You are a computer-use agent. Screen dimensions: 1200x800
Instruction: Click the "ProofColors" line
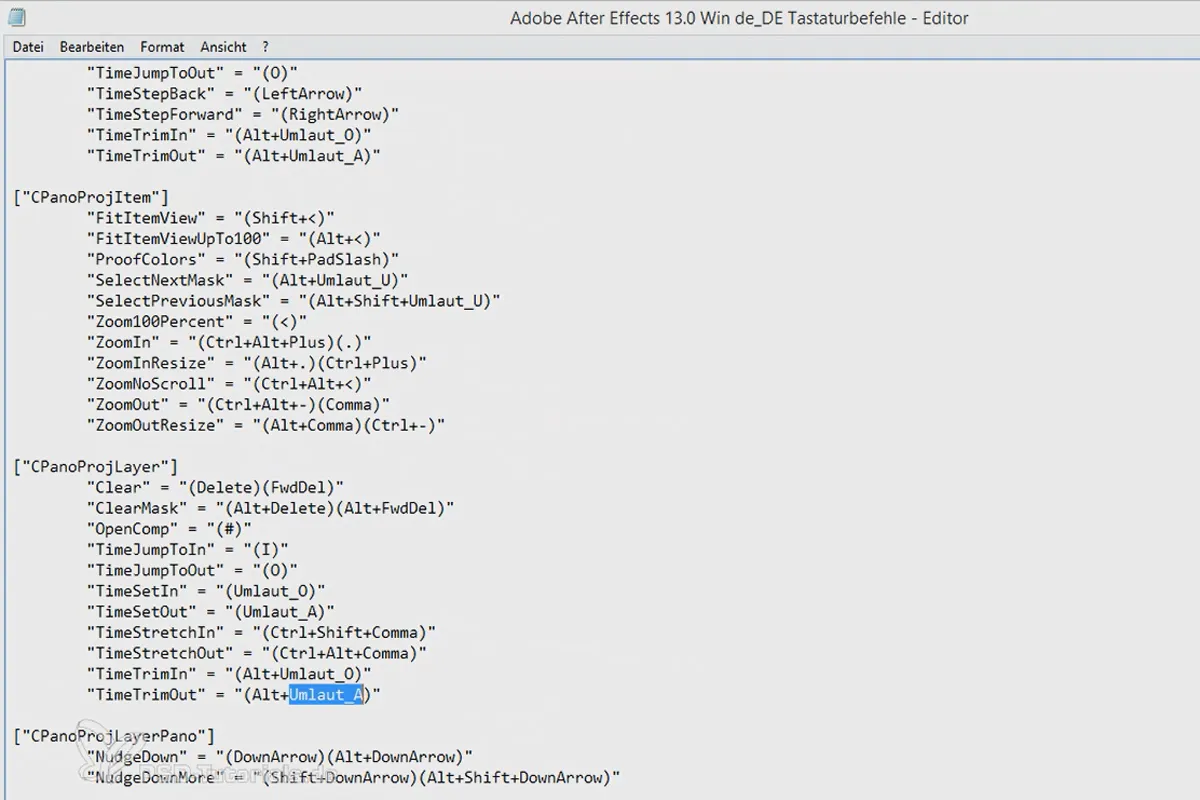243,259
